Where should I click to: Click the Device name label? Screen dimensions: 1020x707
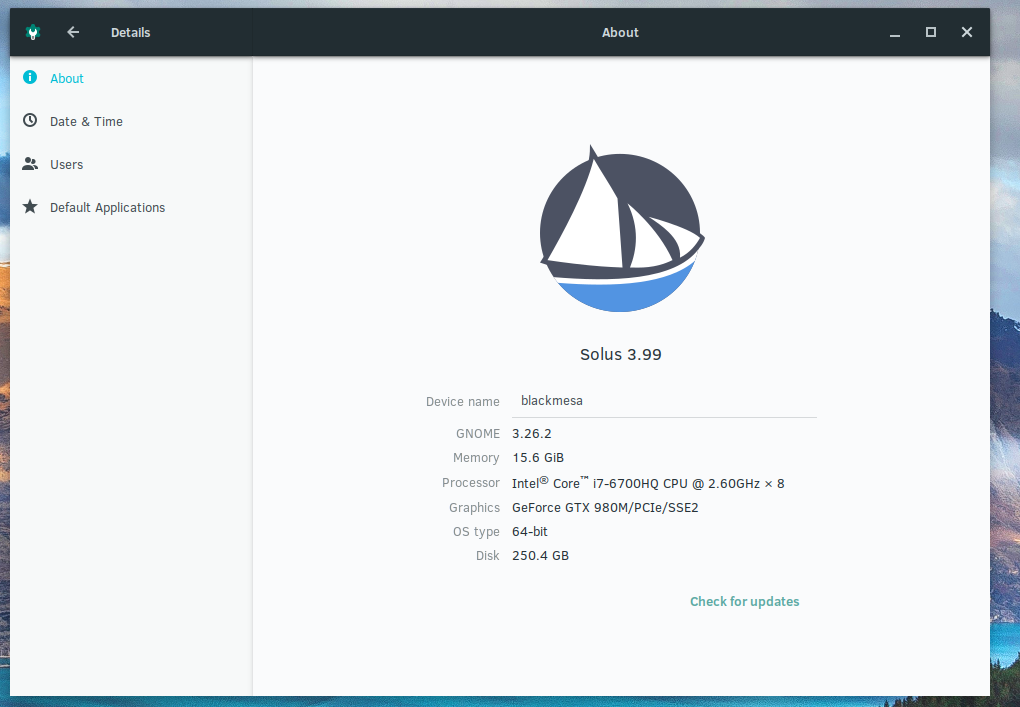coord(463,402)
